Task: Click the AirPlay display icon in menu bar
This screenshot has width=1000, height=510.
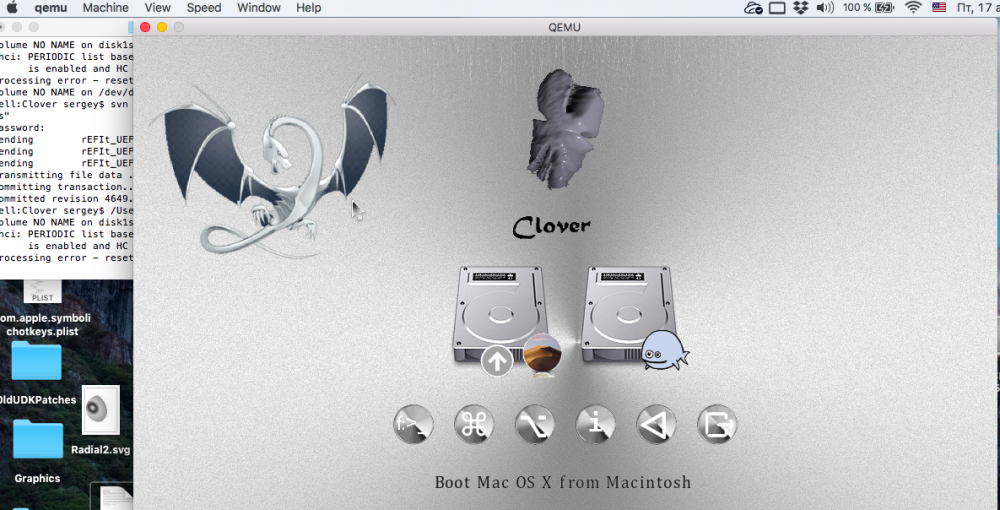Action: click(777, 8)
